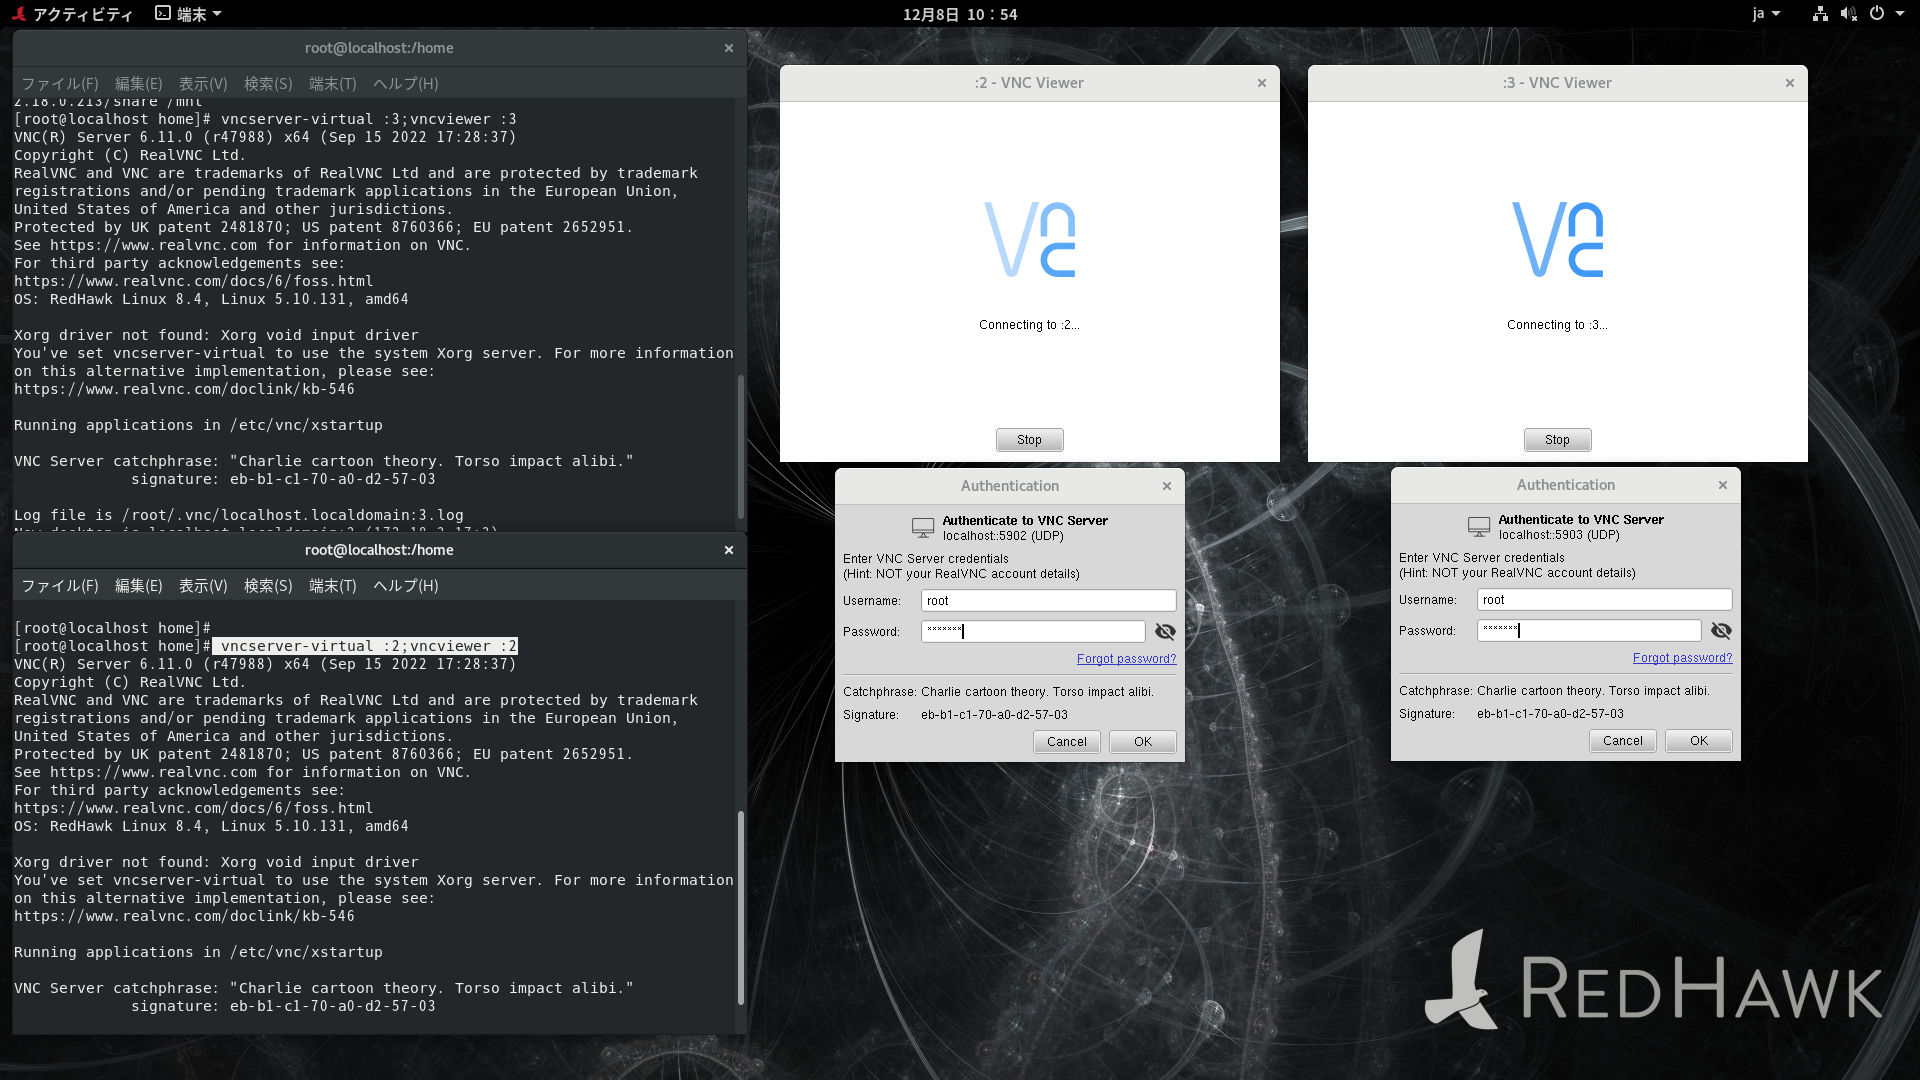The height and width of the screenshot is (1080, 1920).
Task: Click the lower terminal scrollbar
Action: 740,907
